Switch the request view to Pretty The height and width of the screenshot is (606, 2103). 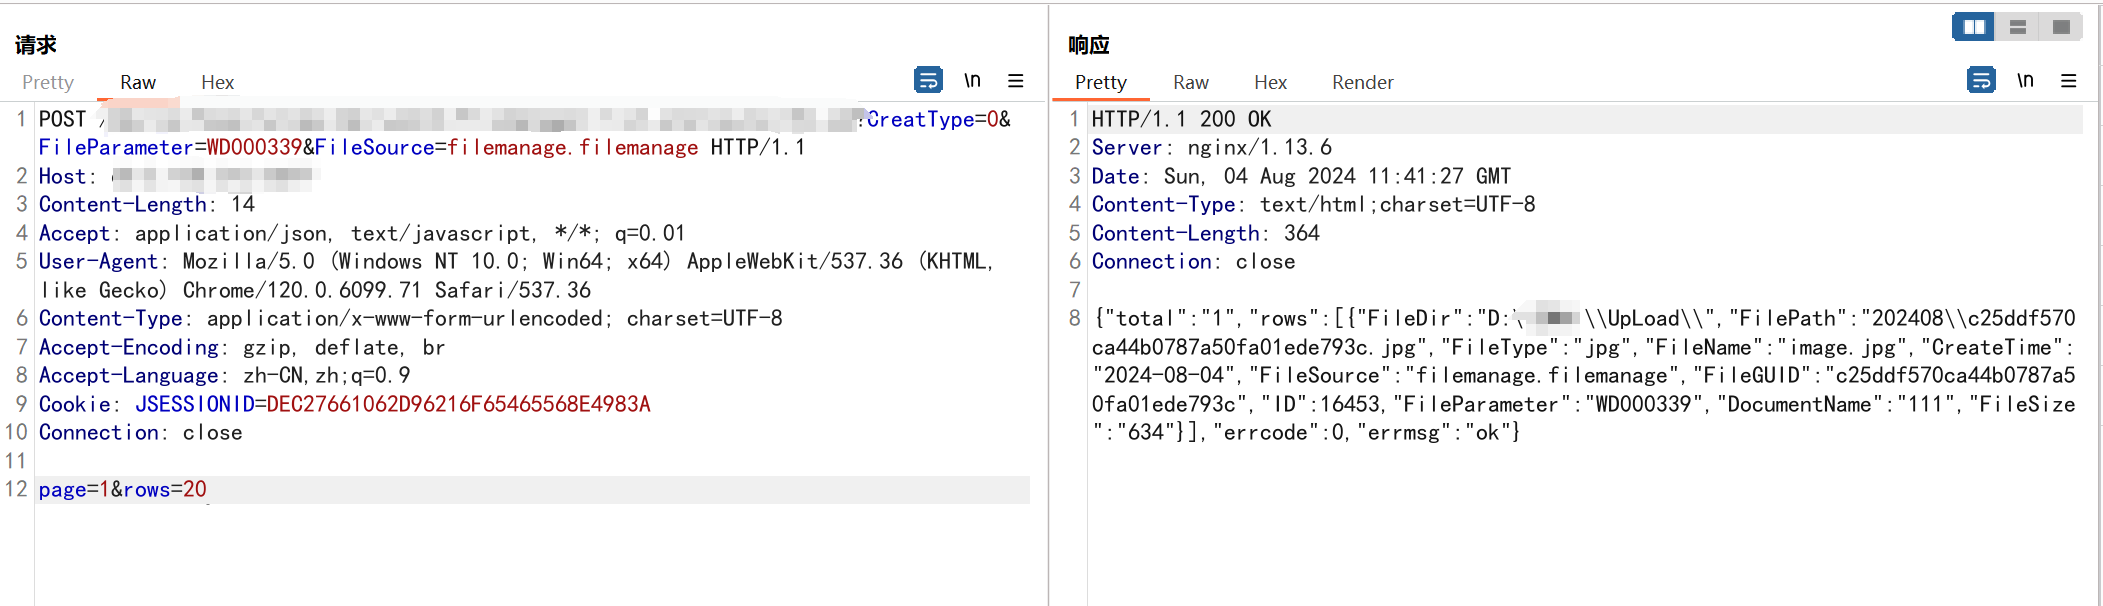click(48, 82)
